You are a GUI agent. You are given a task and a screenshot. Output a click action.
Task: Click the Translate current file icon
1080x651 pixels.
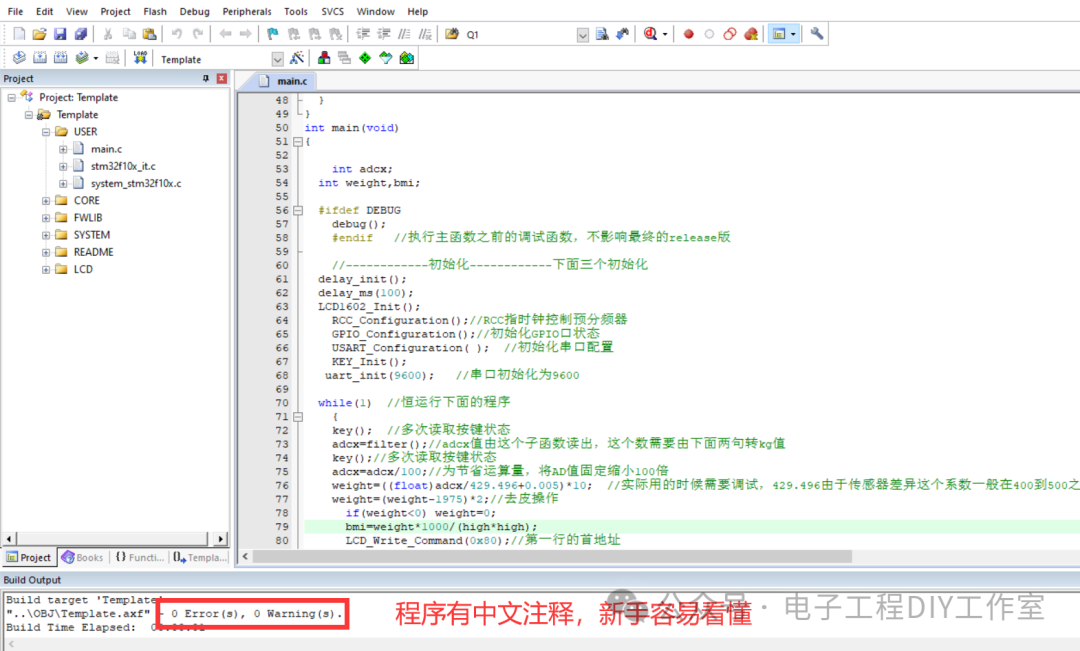point(19,58)
